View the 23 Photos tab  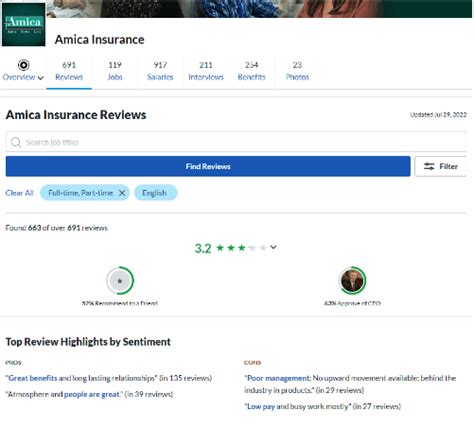point(297,71)
